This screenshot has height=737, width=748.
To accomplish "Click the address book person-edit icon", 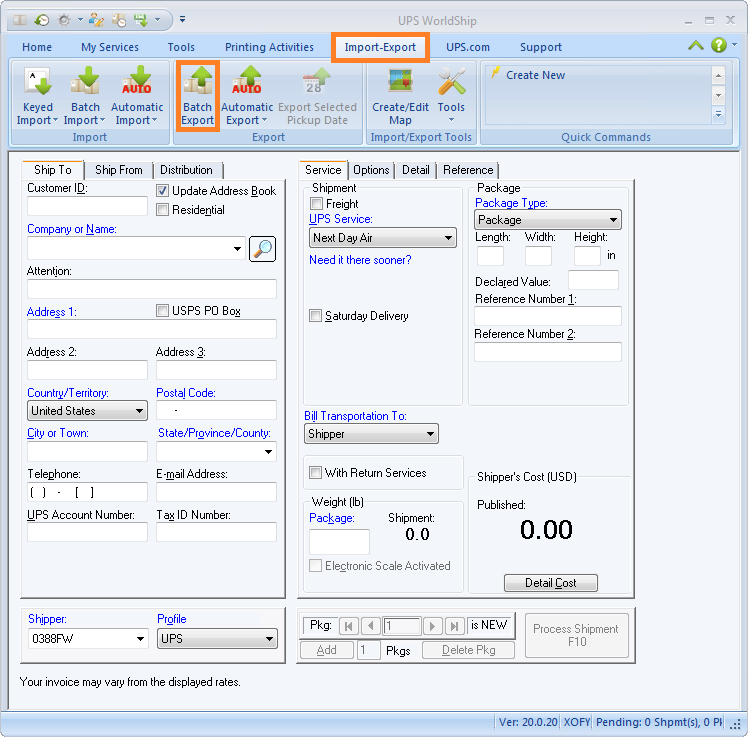I will click(96, 20).
